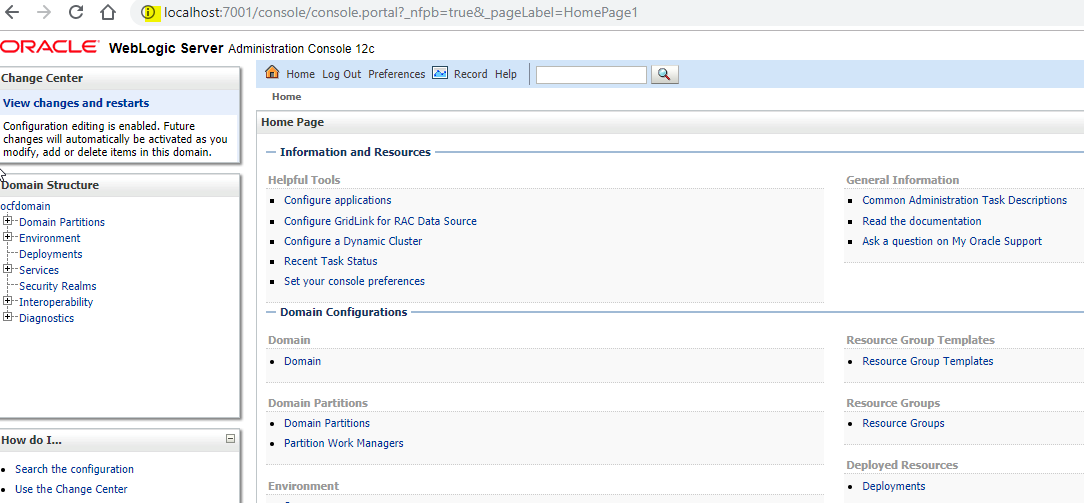
Task: Open Resource Group Templates link
Action: 928,361
